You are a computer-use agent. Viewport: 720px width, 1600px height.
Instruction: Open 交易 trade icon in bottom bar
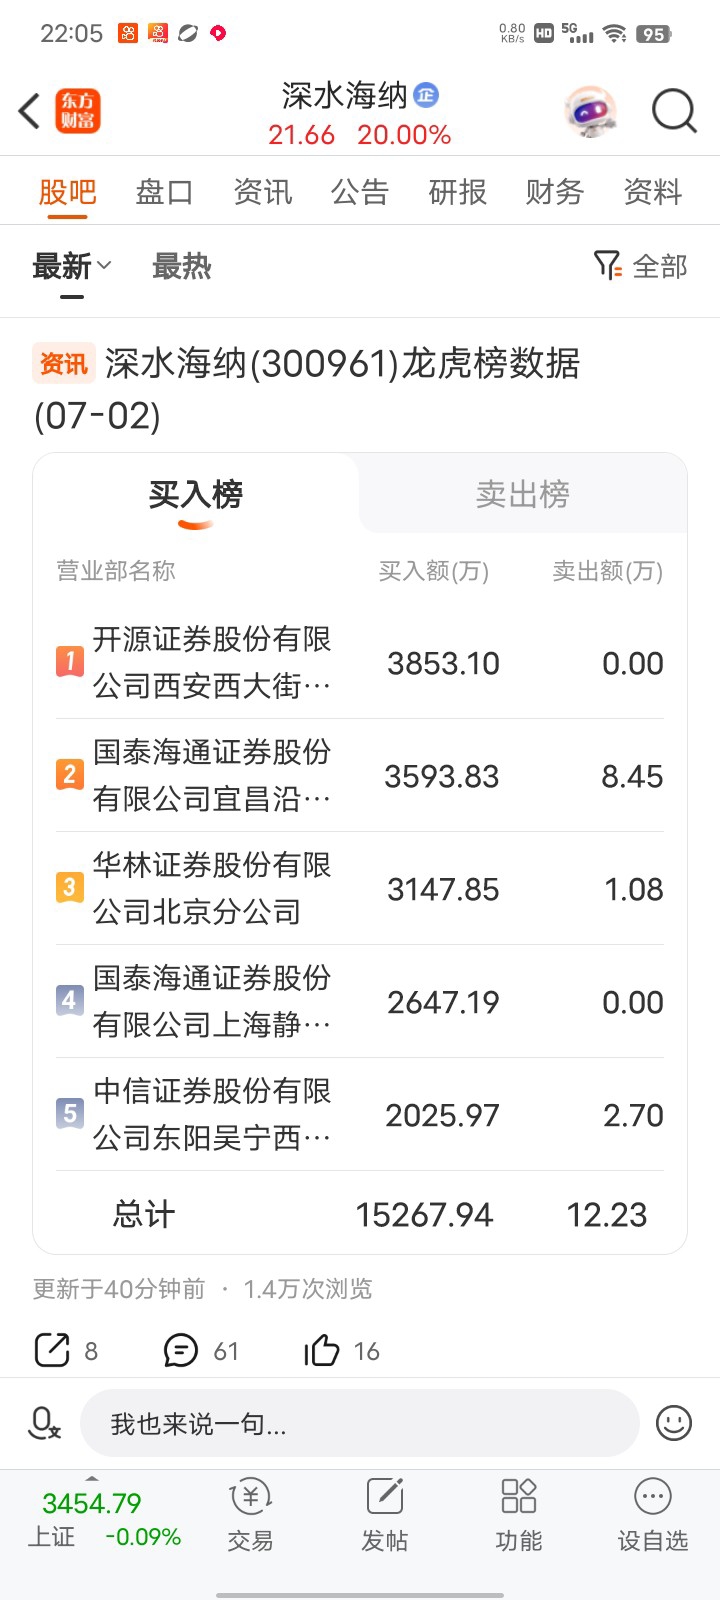coord(250,1515)
